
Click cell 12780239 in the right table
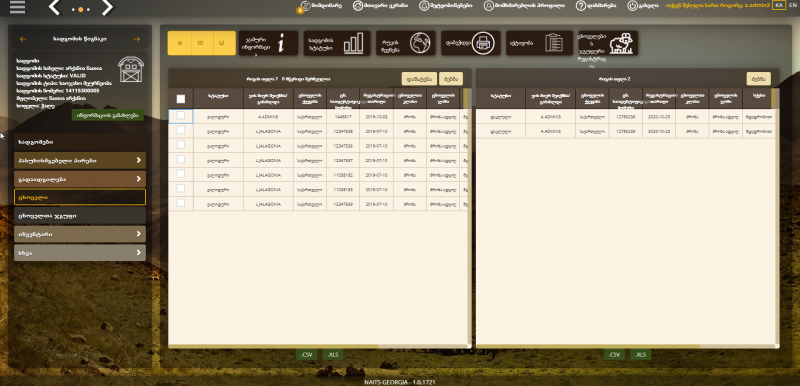click(626, 131)
